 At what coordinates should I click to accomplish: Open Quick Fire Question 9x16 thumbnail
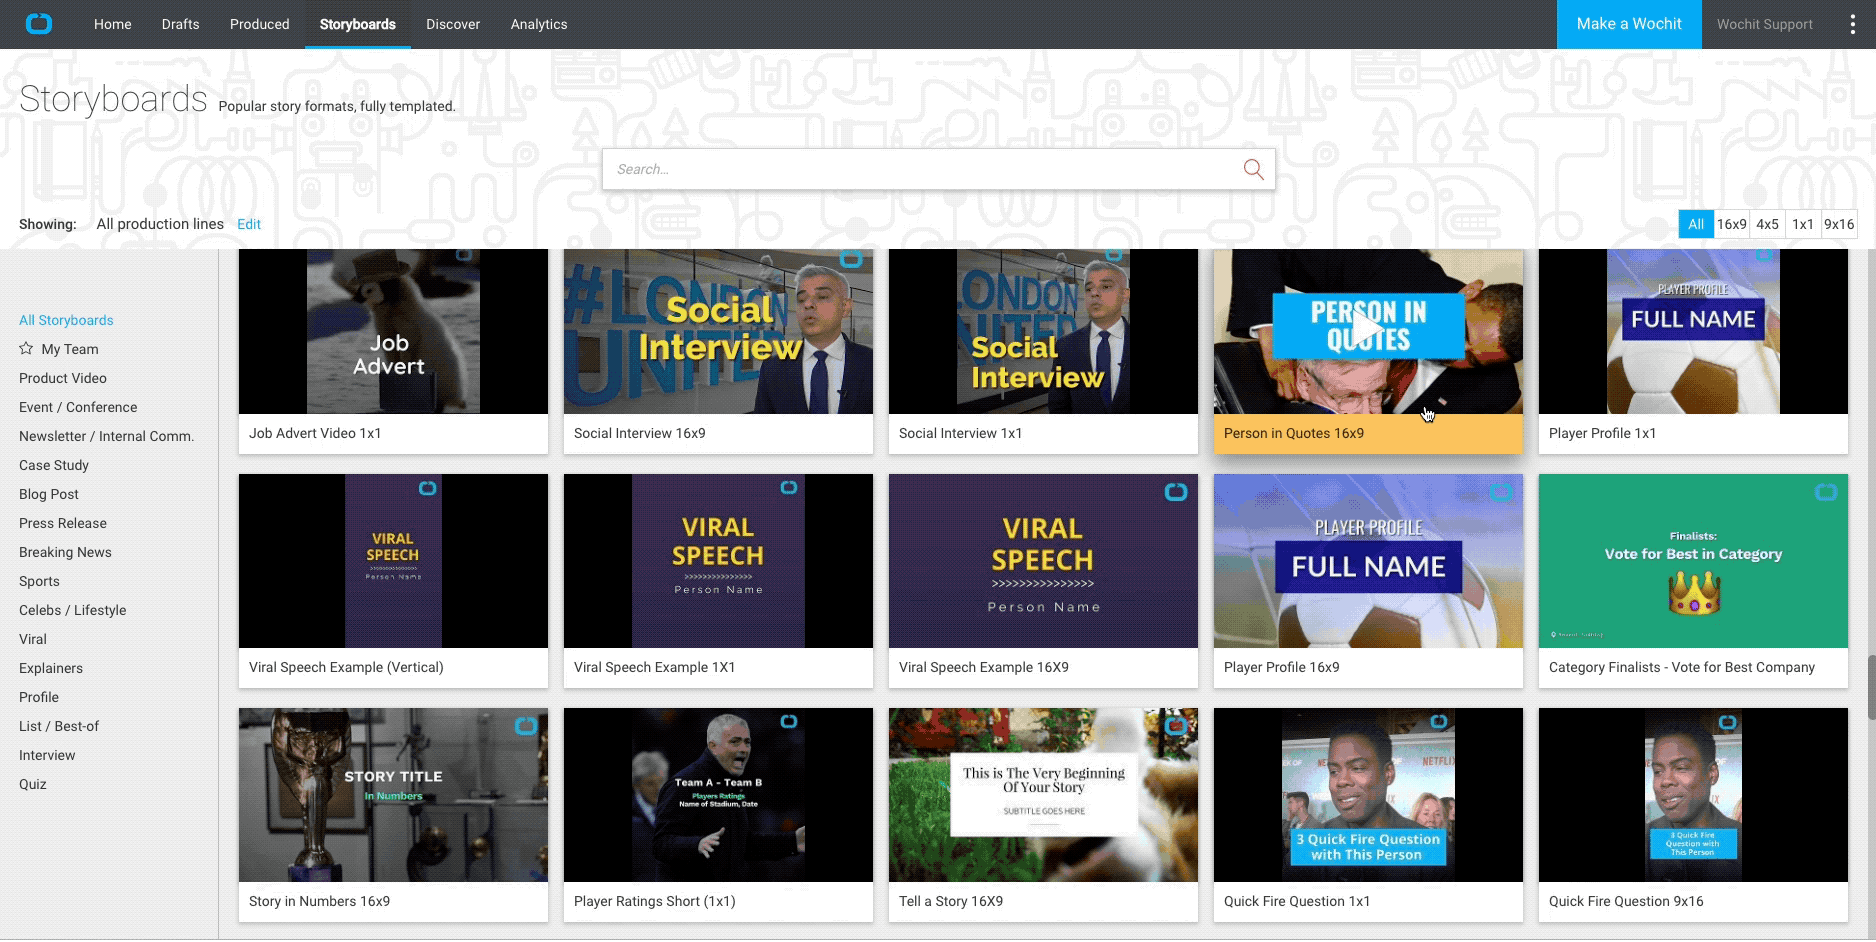coord(1693,795)
